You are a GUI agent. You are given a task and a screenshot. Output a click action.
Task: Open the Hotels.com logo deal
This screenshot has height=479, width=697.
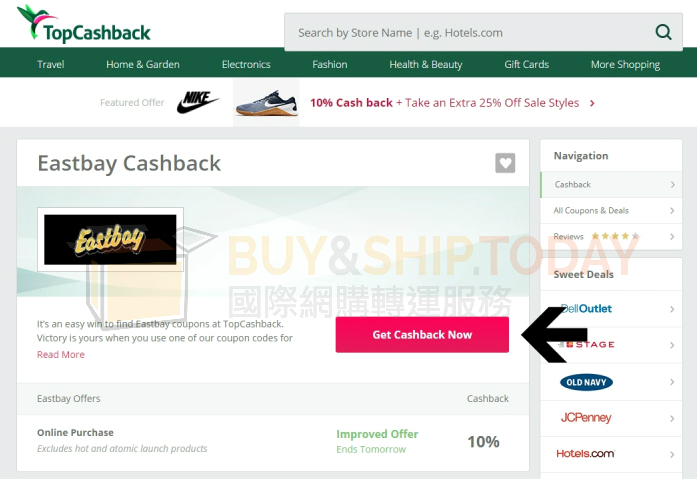pos(585,454)
